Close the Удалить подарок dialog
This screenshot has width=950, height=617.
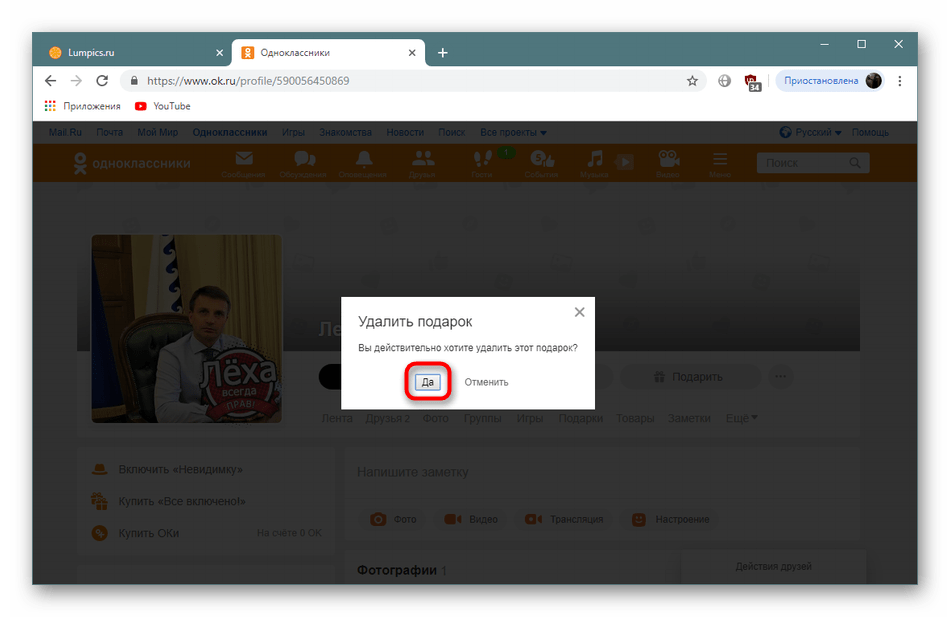click(x=579, y=312)
